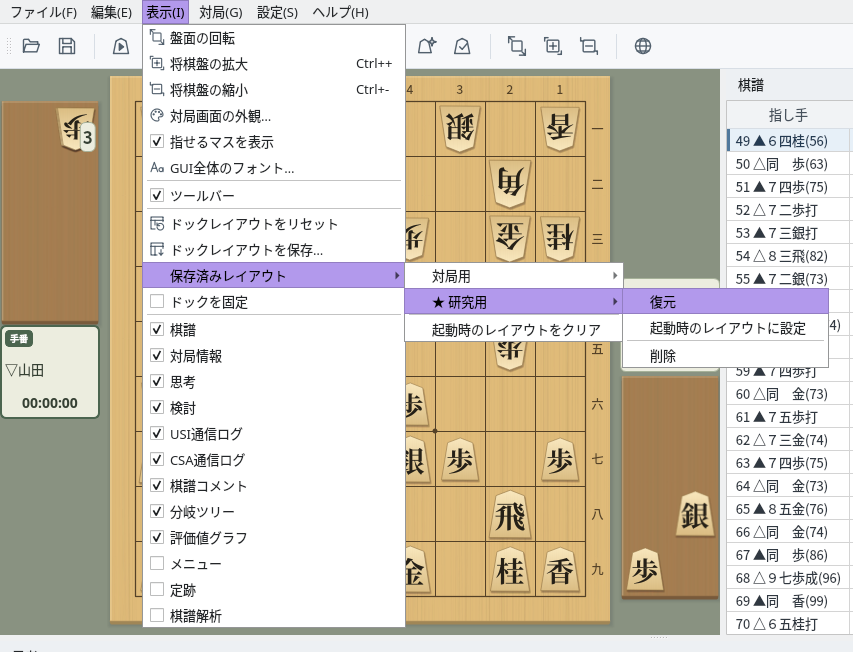Open the ファイル(F) menu
Viewport: 853px width, 652px height.
tap(44, 12)
